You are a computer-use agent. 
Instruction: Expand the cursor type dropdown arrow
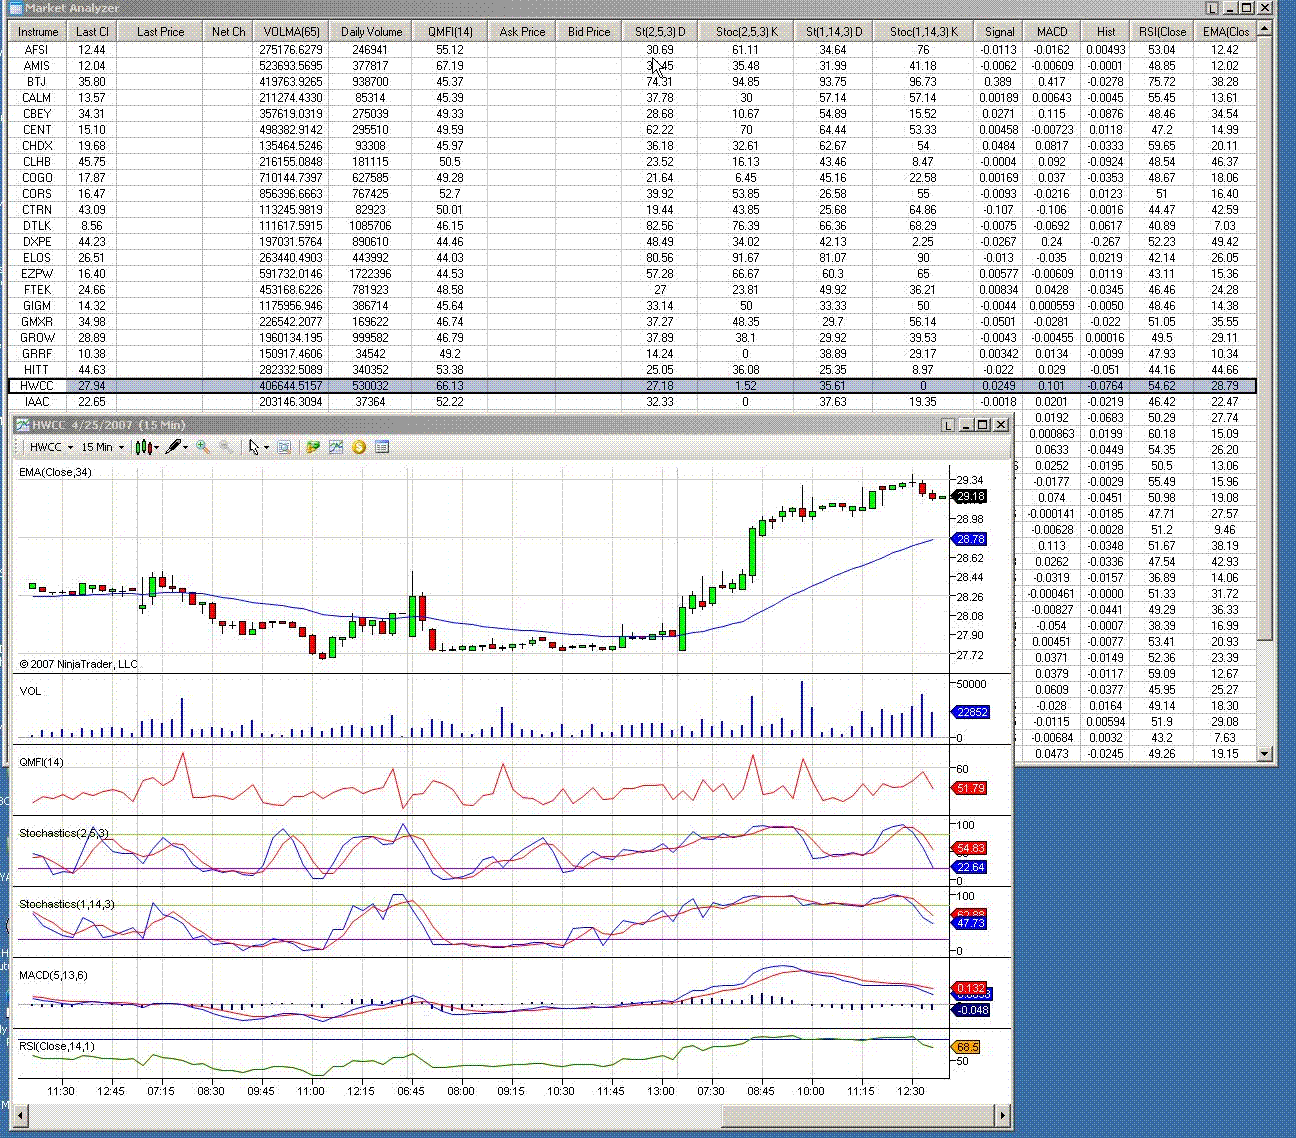[x=266, y=448]
